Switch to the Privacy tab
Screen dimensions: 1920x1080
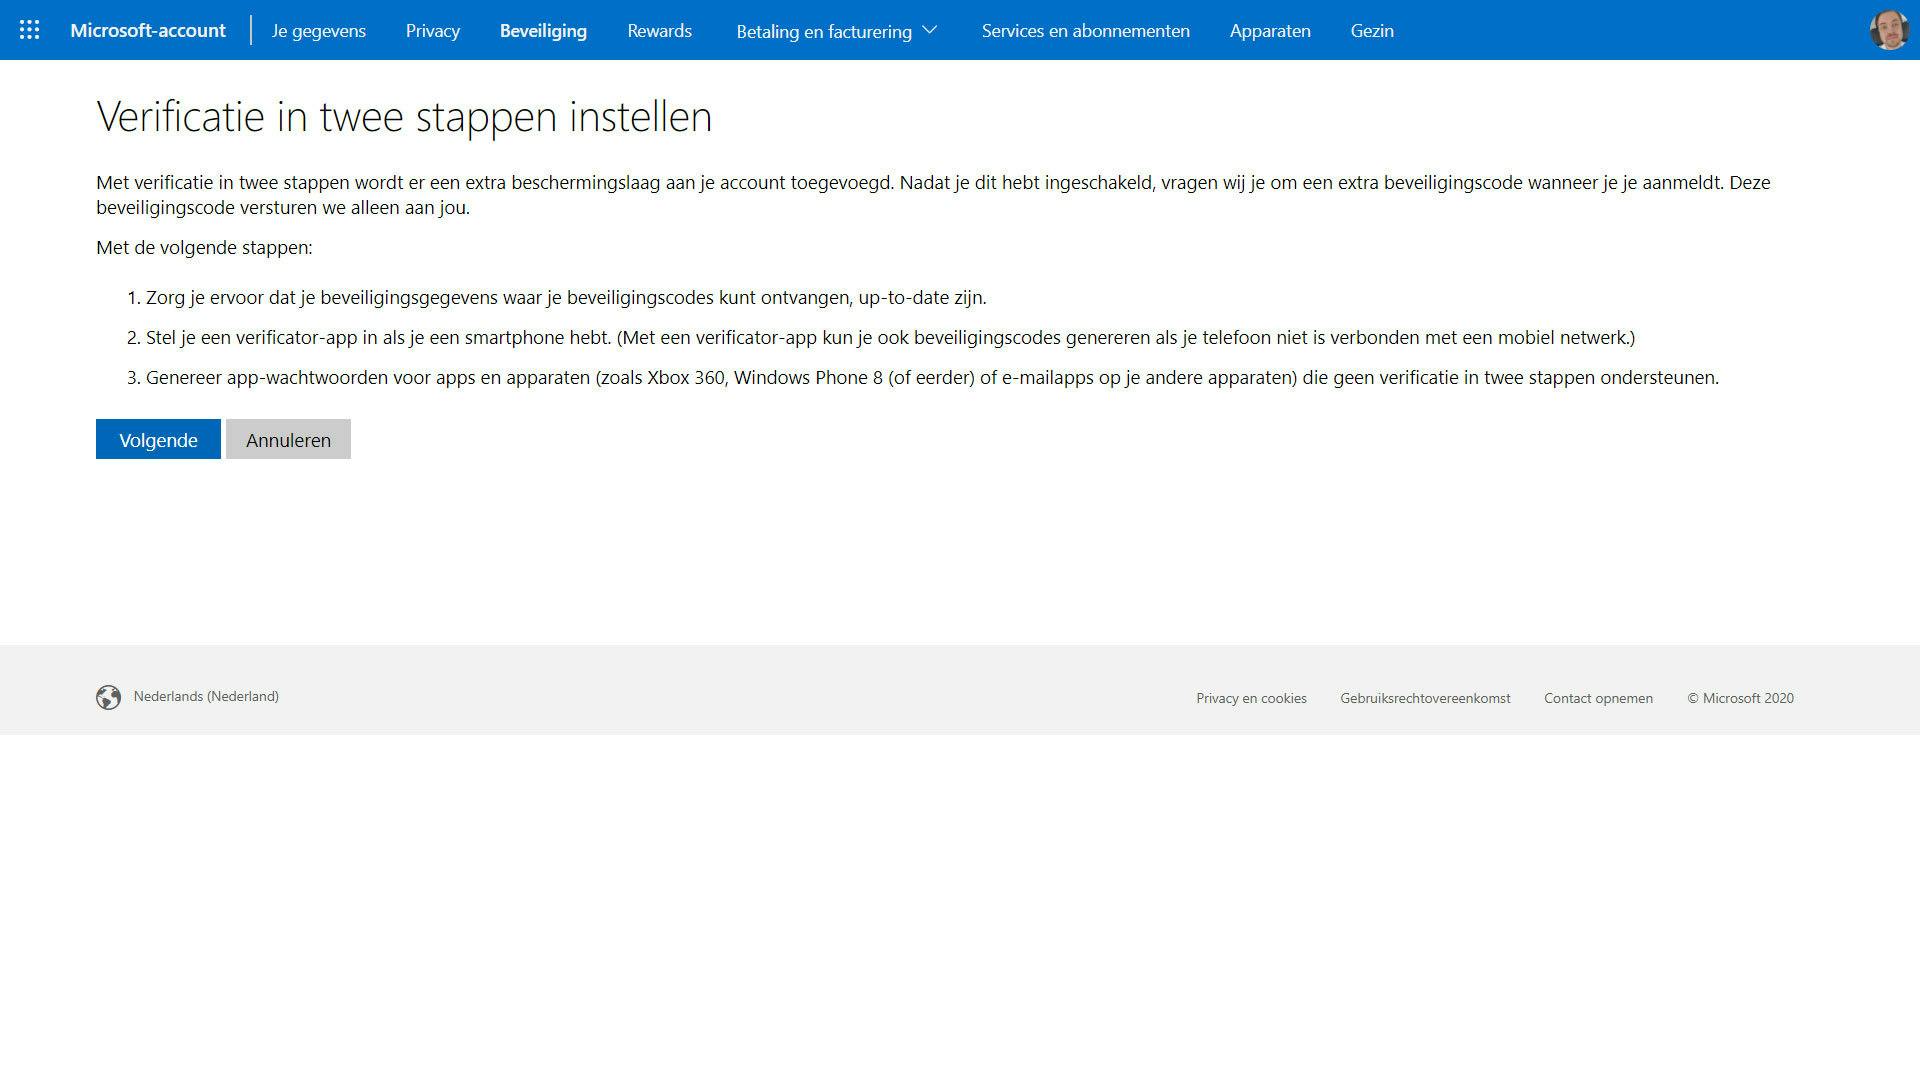(x=433, y=31)
